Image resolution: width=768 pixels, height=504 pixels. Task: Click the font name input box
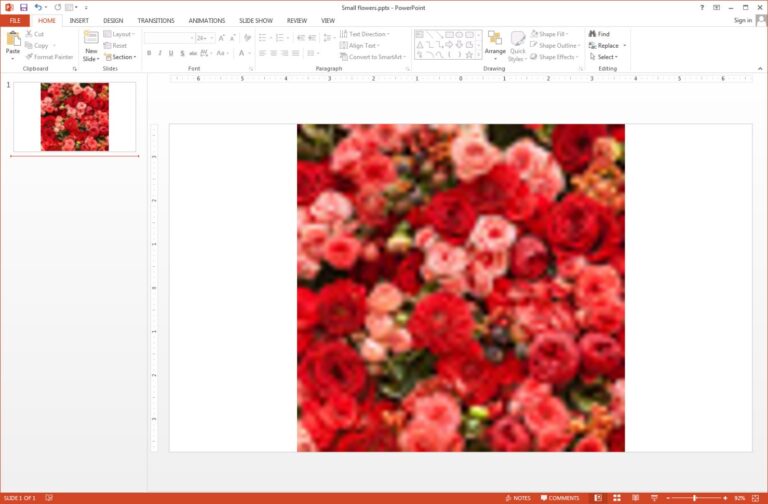167,38
